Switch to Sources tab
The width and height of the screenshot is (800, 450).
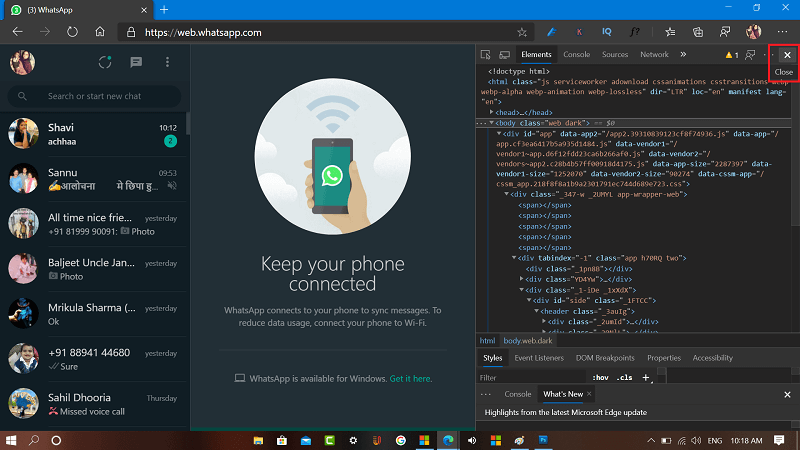[615, 55]
